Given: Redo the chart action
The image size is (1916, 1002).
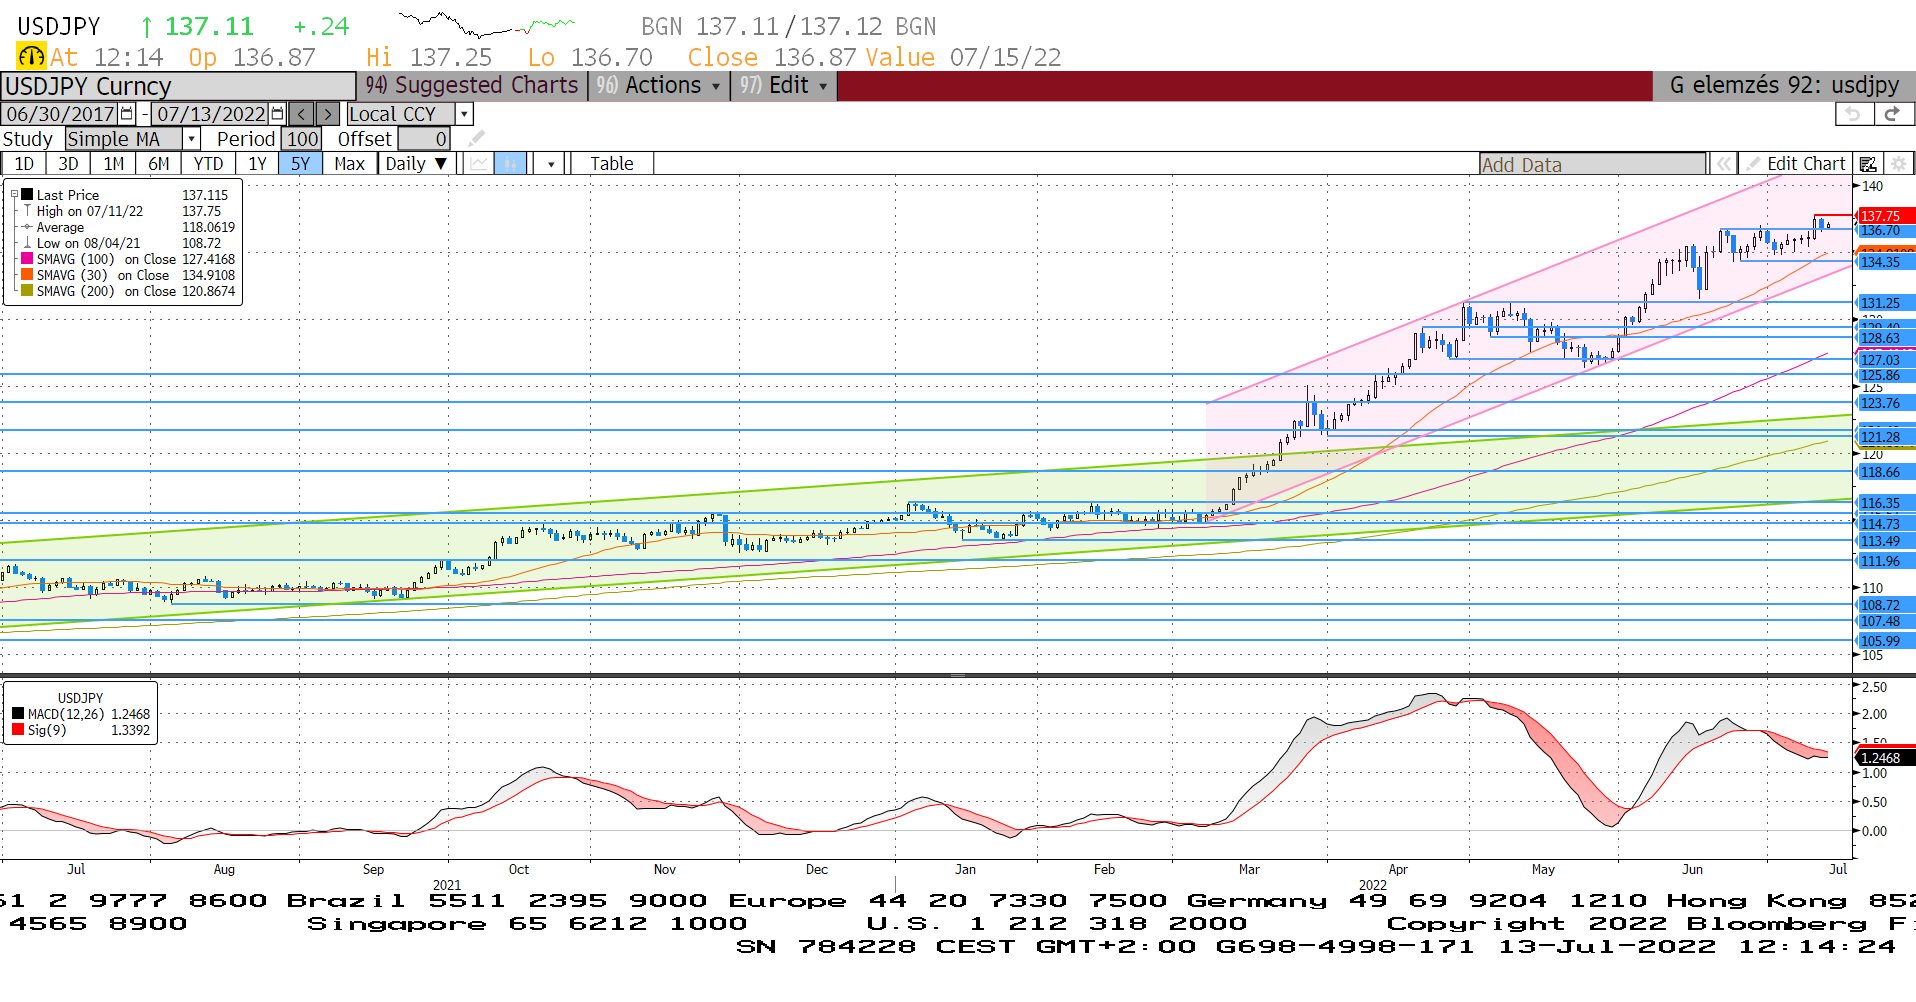Looking at the screenshot, I should point(1891,114).
